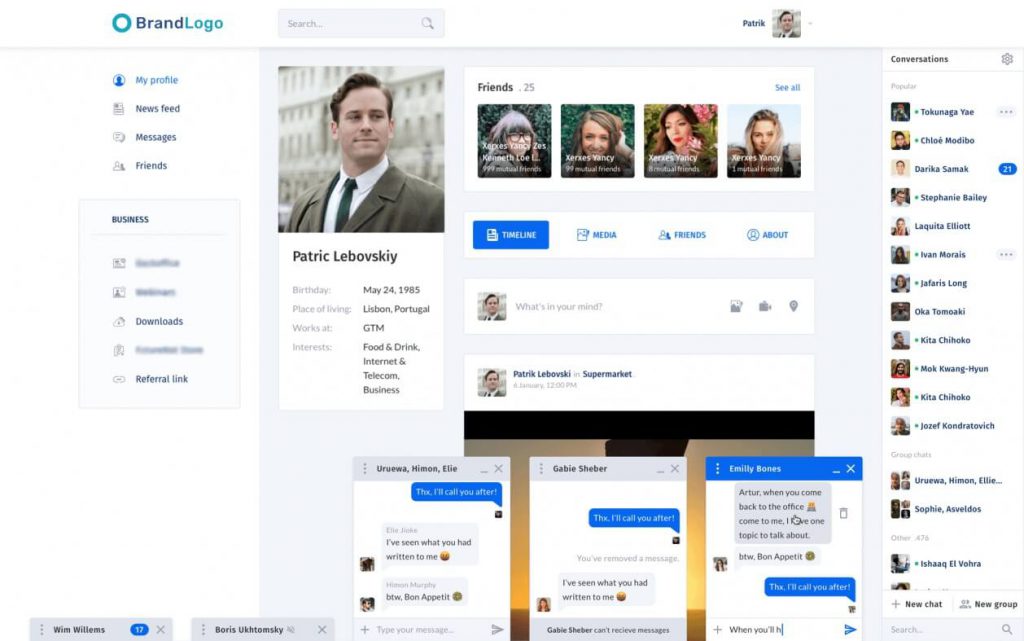The image size is (1024, 641).
Task: Open the Supermarket link in the post
Action: tap(607, 374)
